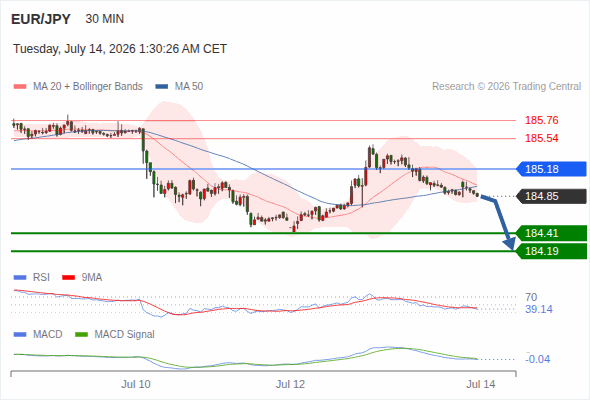
Task: Select the 185.18 pivot price label
Action: 551,169
